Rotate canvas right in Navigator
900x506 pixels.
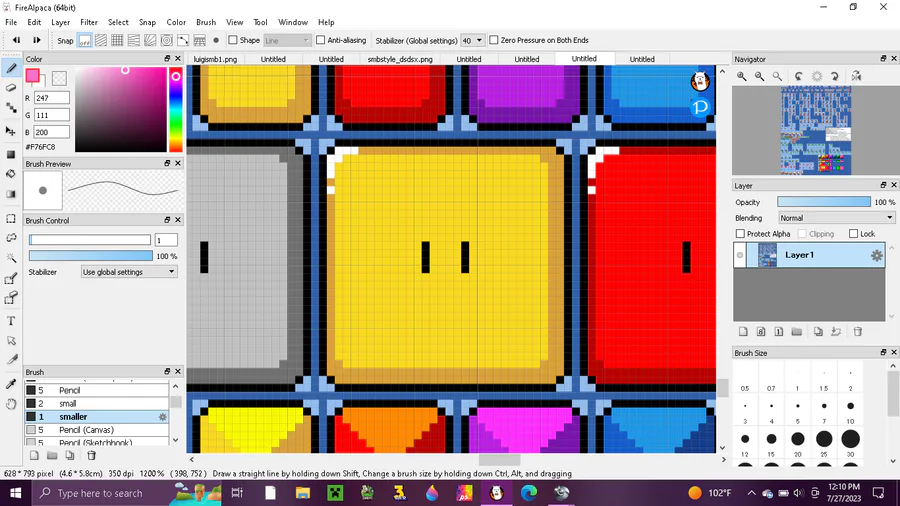click(835, 76)
